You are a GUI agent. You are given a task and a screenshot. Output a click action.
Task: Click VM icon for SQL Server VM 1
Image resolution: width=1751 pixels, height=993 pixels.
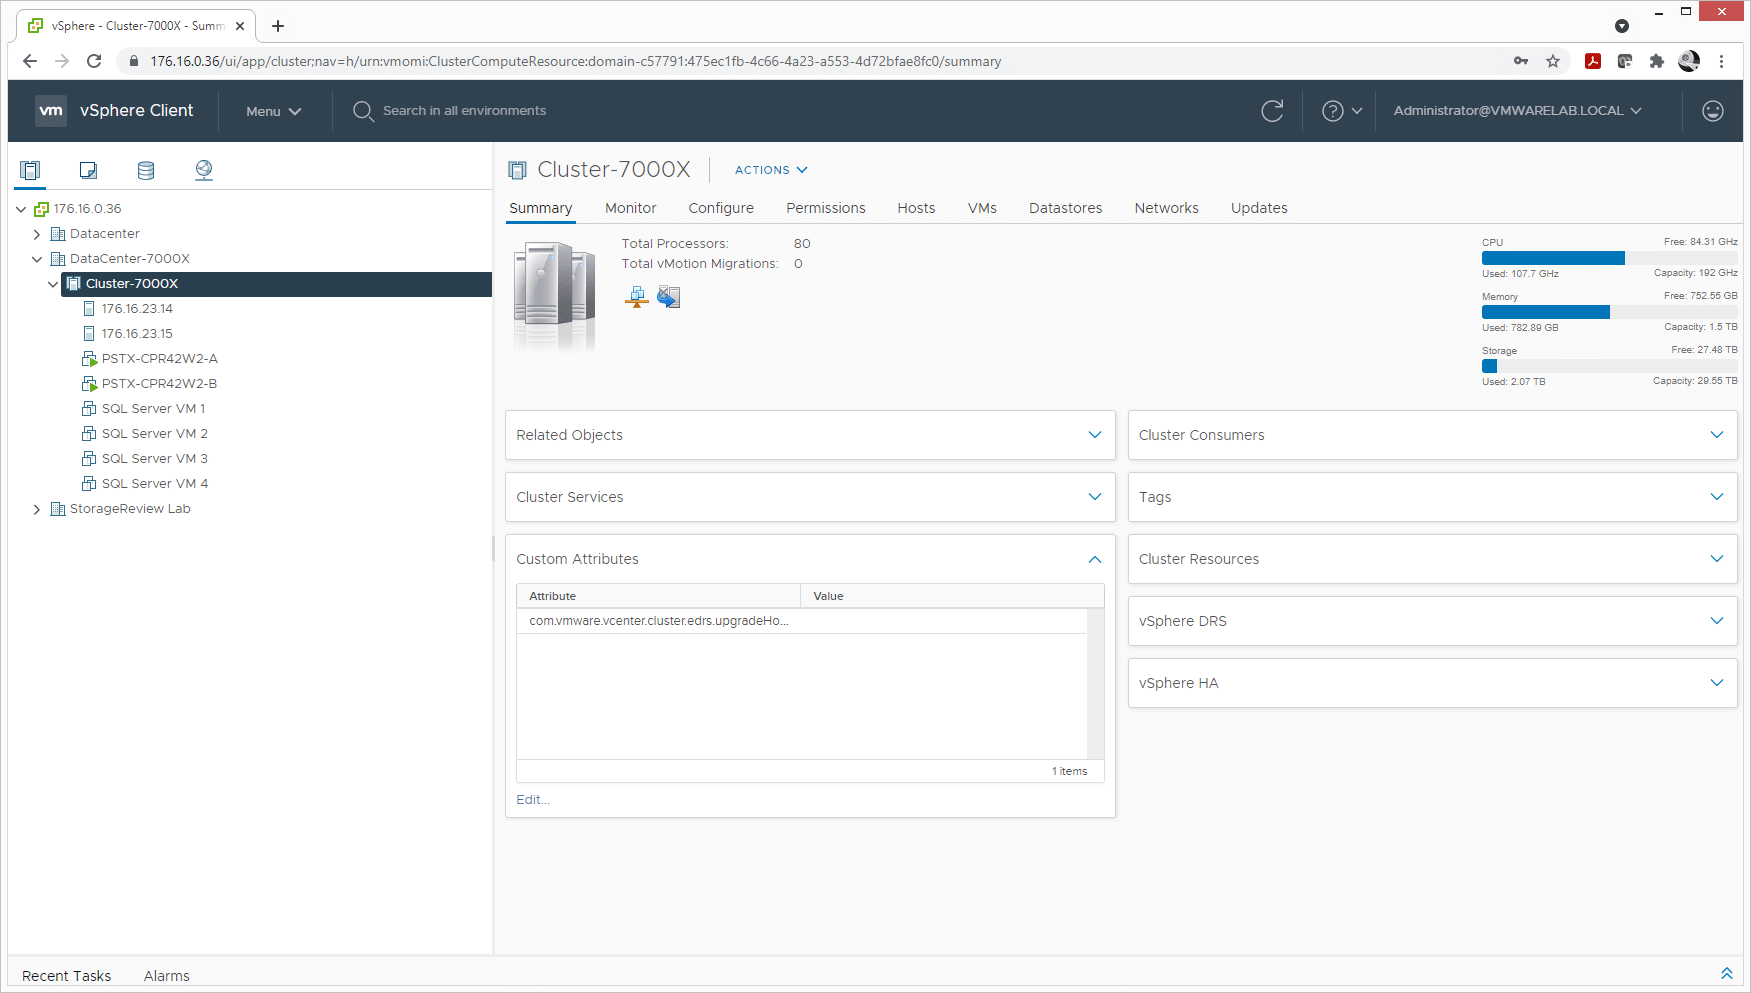point(89,409)
